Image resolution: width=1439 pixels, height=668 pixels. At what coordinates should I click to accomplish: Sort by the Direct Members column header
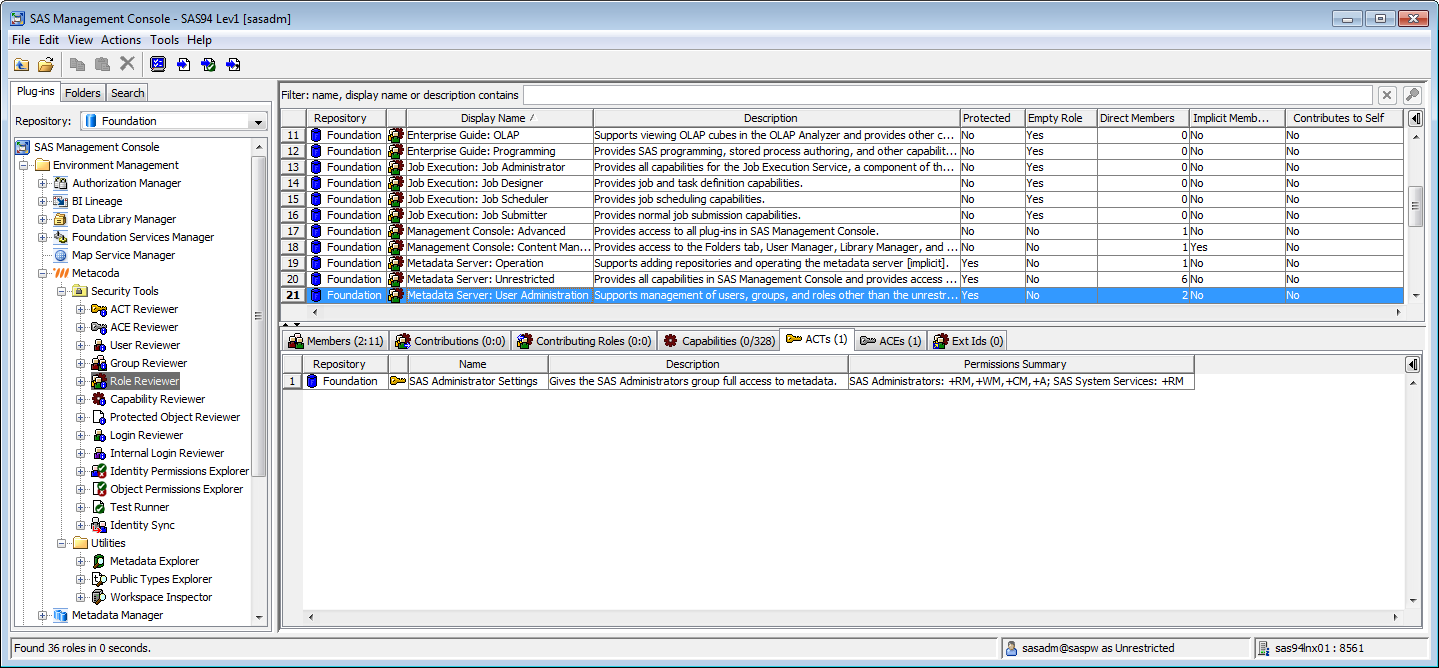click(x=1142, y=118)
